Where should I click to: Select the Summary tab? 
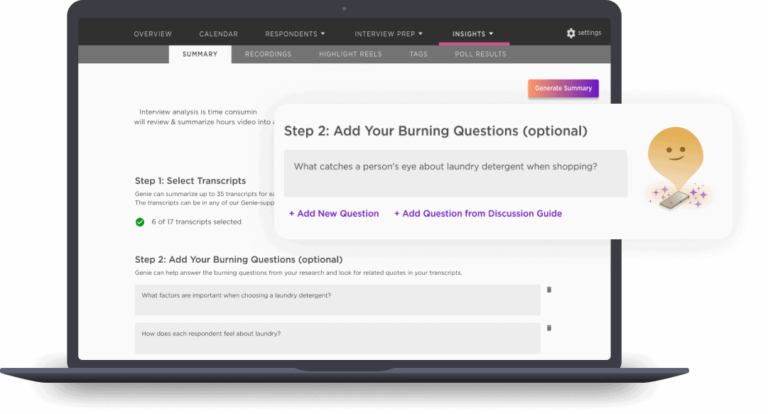pyautogui.click(x=200, y=54)
